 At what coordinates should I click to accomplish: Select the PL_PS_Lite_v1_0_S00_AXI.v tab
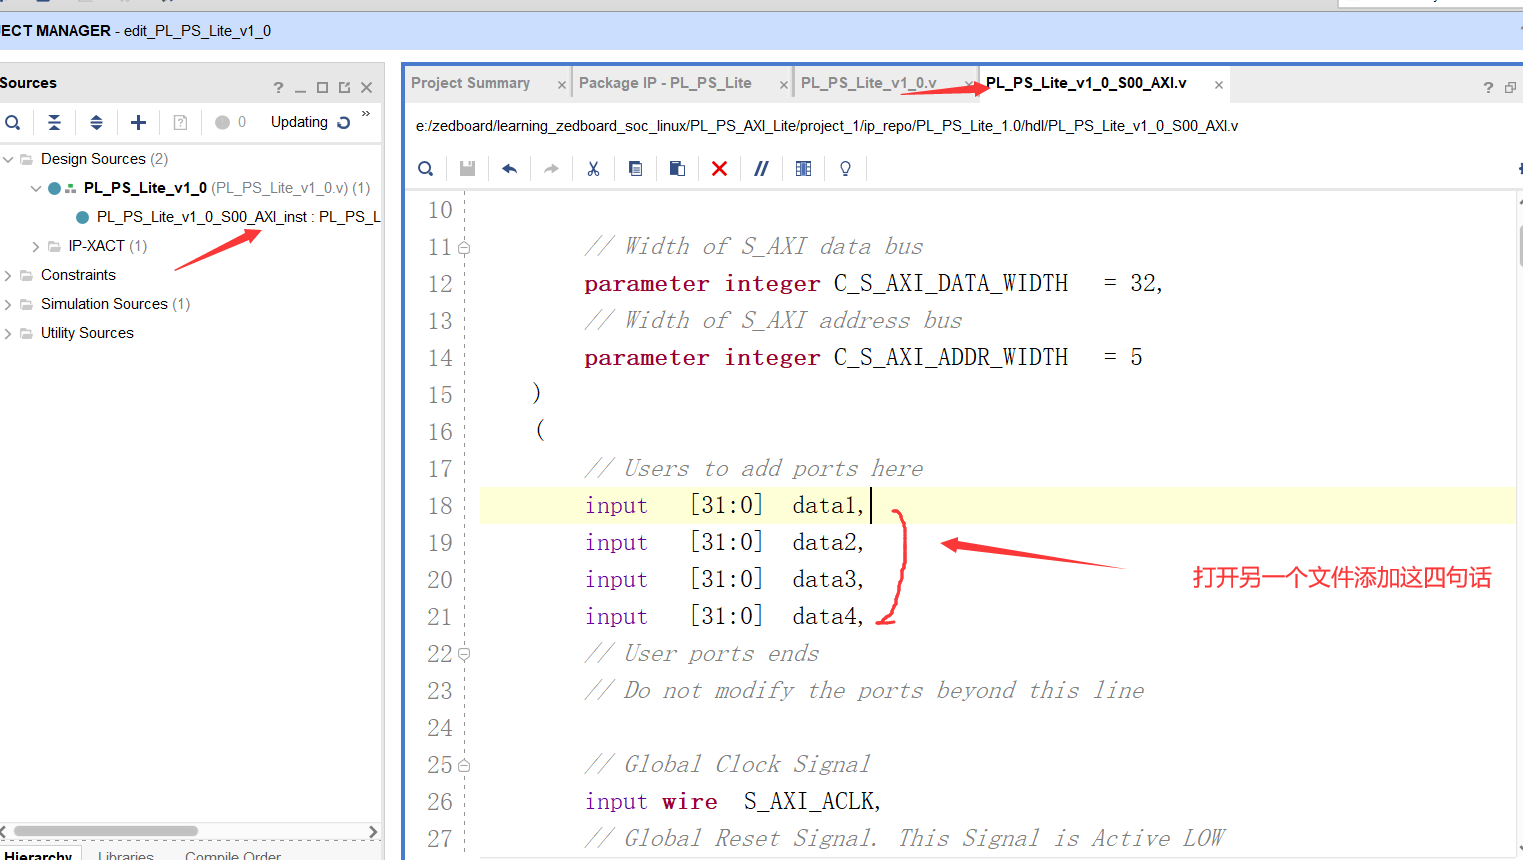1086,83
